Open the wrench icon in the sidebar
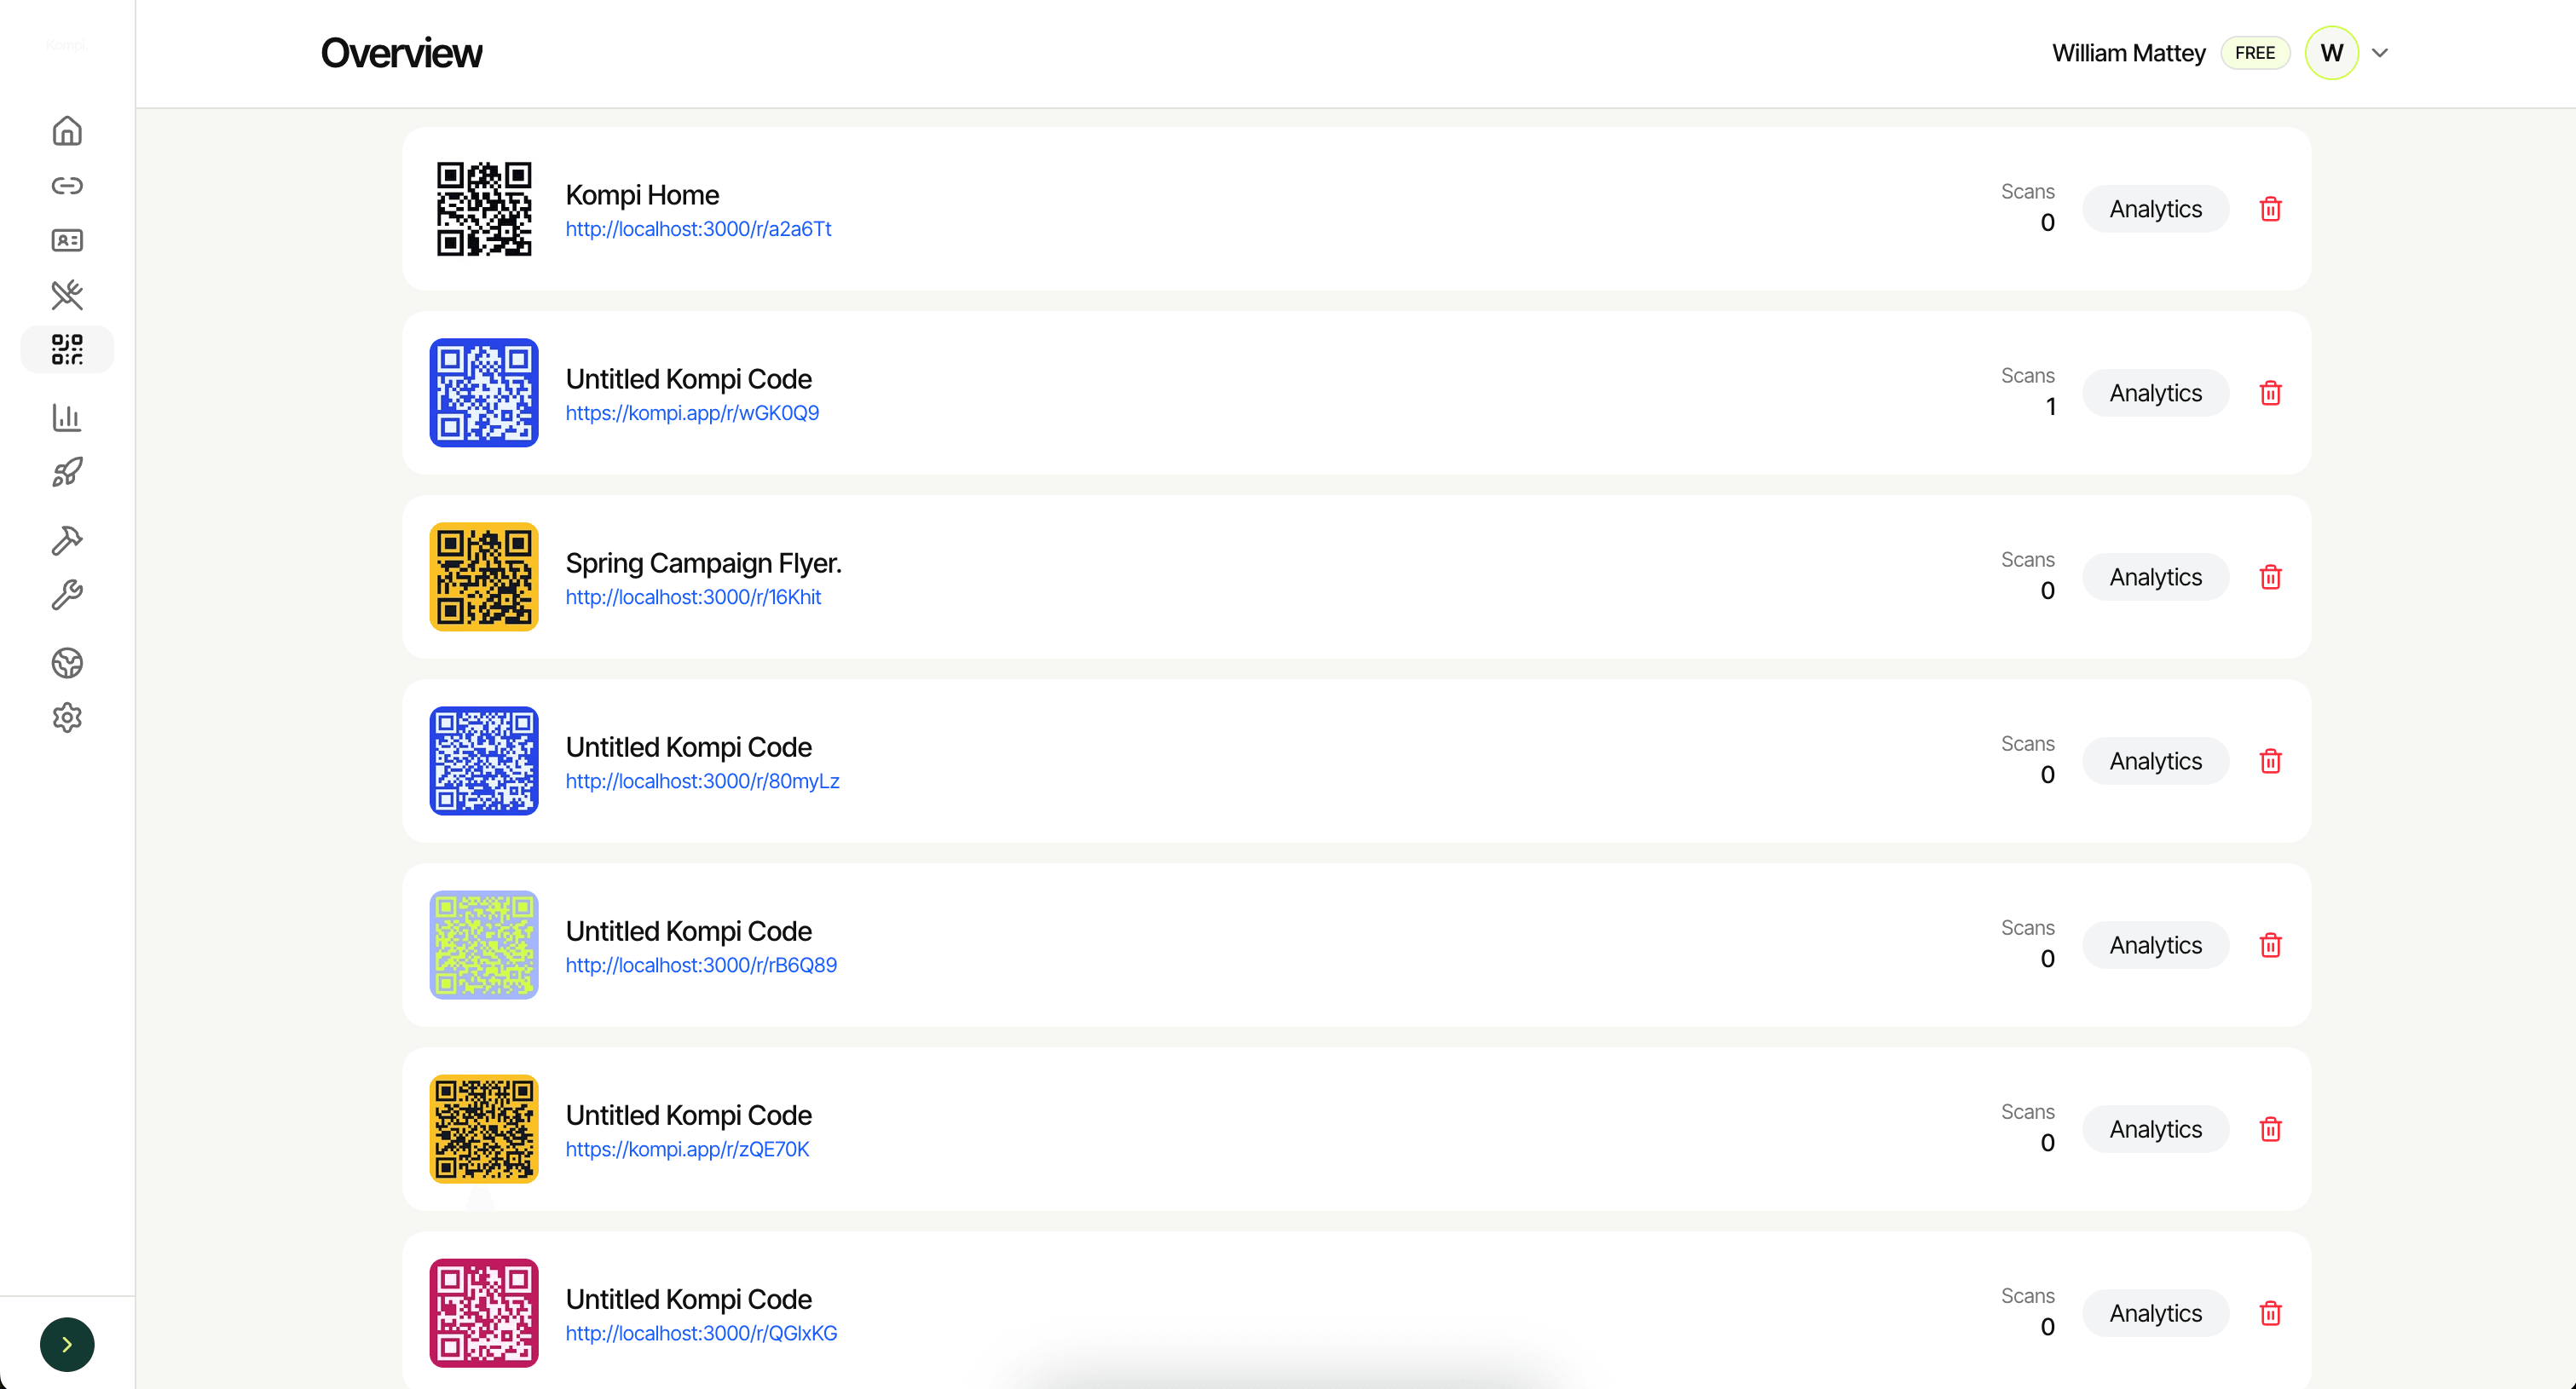The image size is (2576, 1389). click(67, 595)
